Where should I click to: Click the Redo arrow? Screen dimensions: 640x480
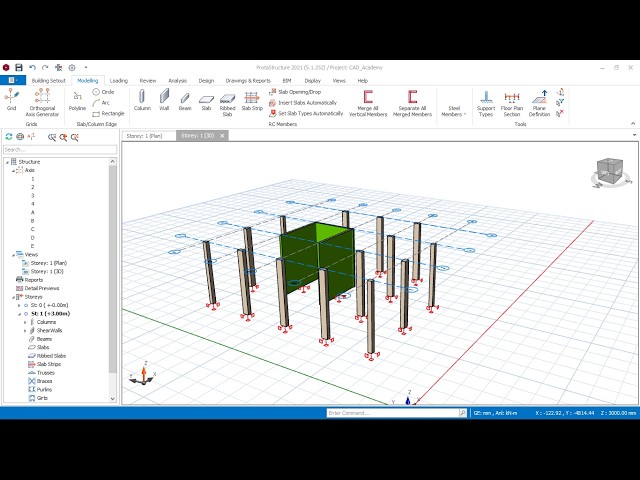point(45,67)
